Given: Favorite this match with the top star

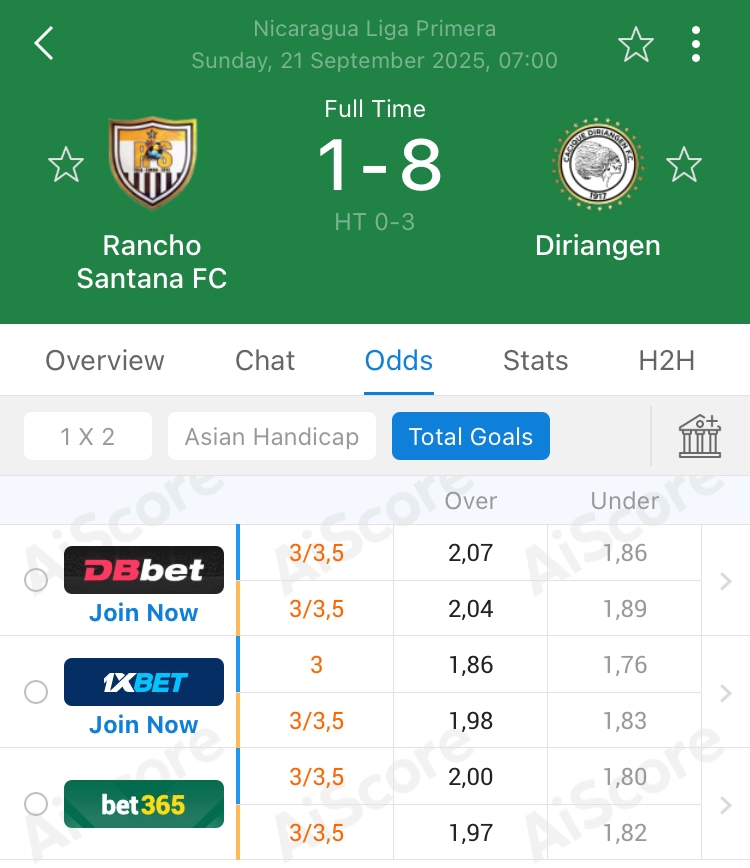Looking at the screenshot, I should coord(635,44).
